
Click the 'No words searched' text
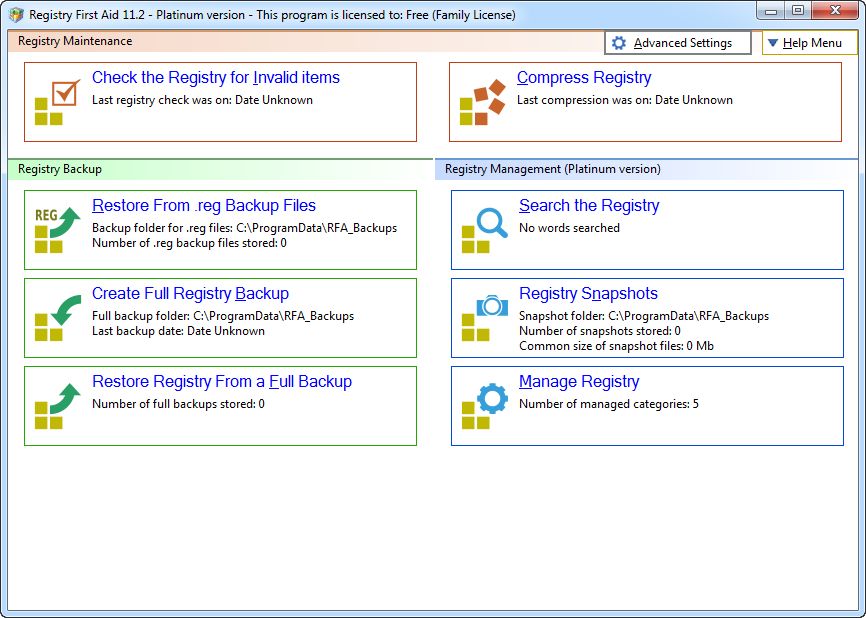click(x=569, y=228)
